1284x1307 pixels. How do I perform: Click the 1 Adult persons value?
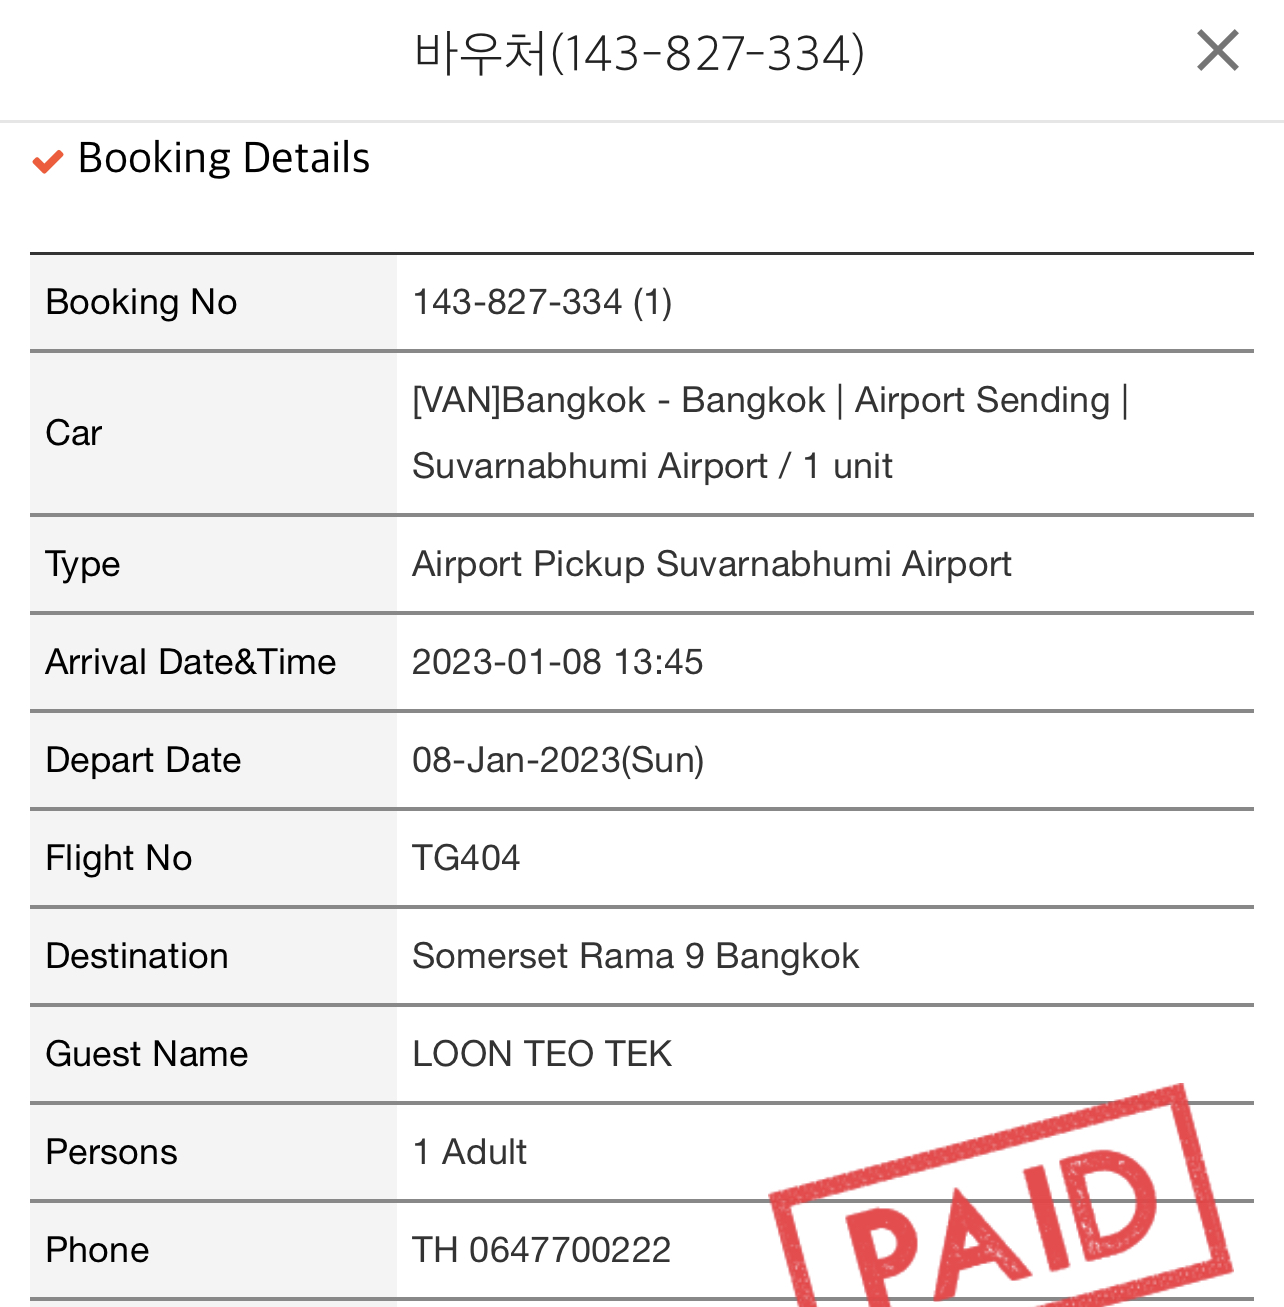click(x=470, y=1152)
